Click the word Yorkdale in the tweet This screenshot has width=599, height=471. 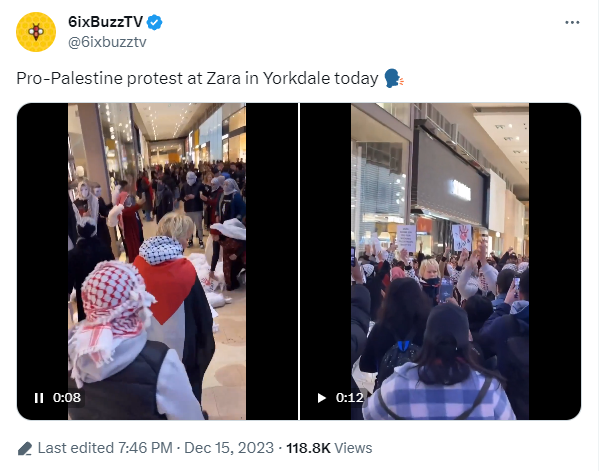[296, 78]
